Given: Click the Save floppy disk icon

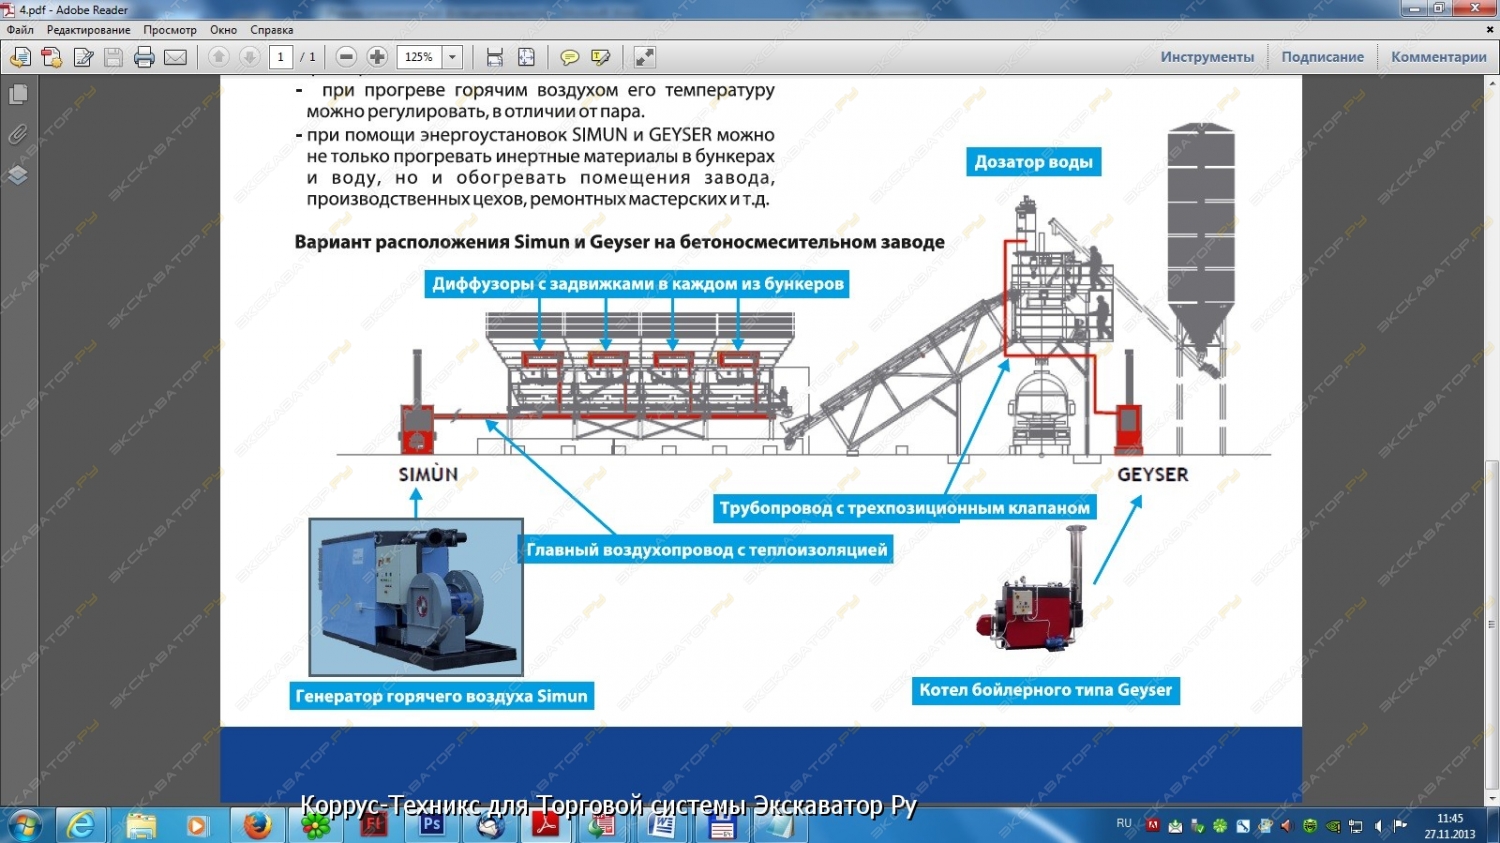Looking at the screenshot, I should (x=114, y=57).
